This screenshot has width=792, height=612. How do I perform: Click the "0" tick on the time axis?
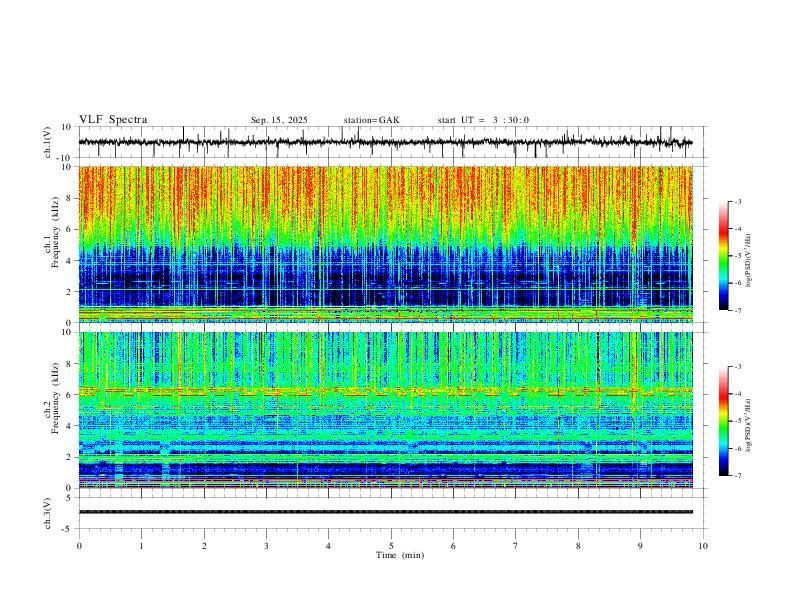(79, 546)
